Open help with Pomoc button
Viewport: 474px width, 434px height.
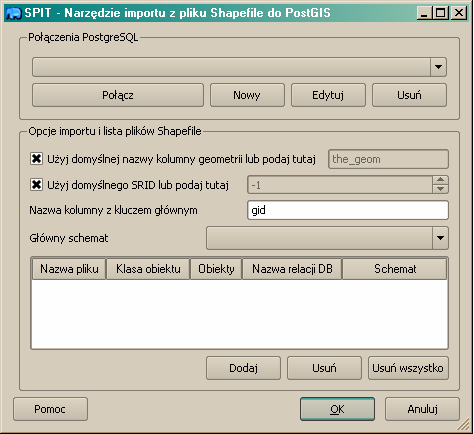50,409
